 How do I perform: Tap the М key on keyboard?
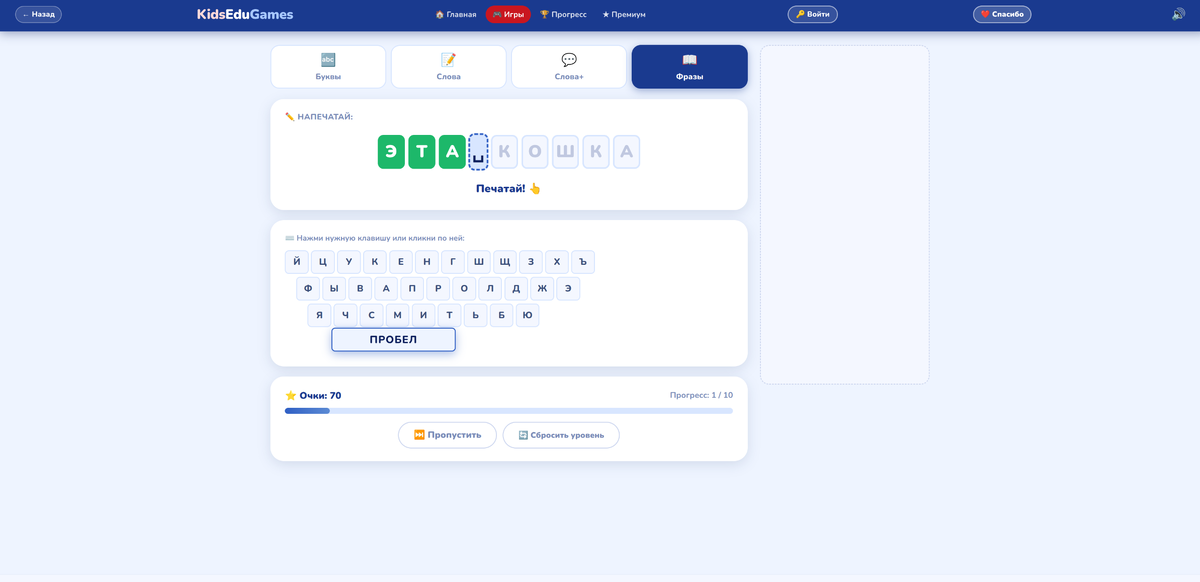pyautogui.click(x=397, y=315)
